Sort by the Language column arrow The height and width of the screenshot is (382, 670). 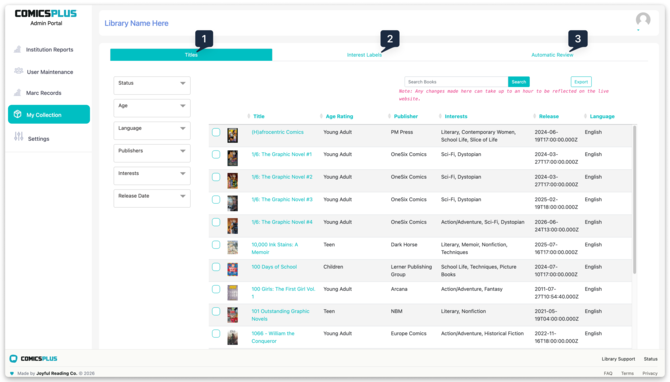[x=585, y=116]
